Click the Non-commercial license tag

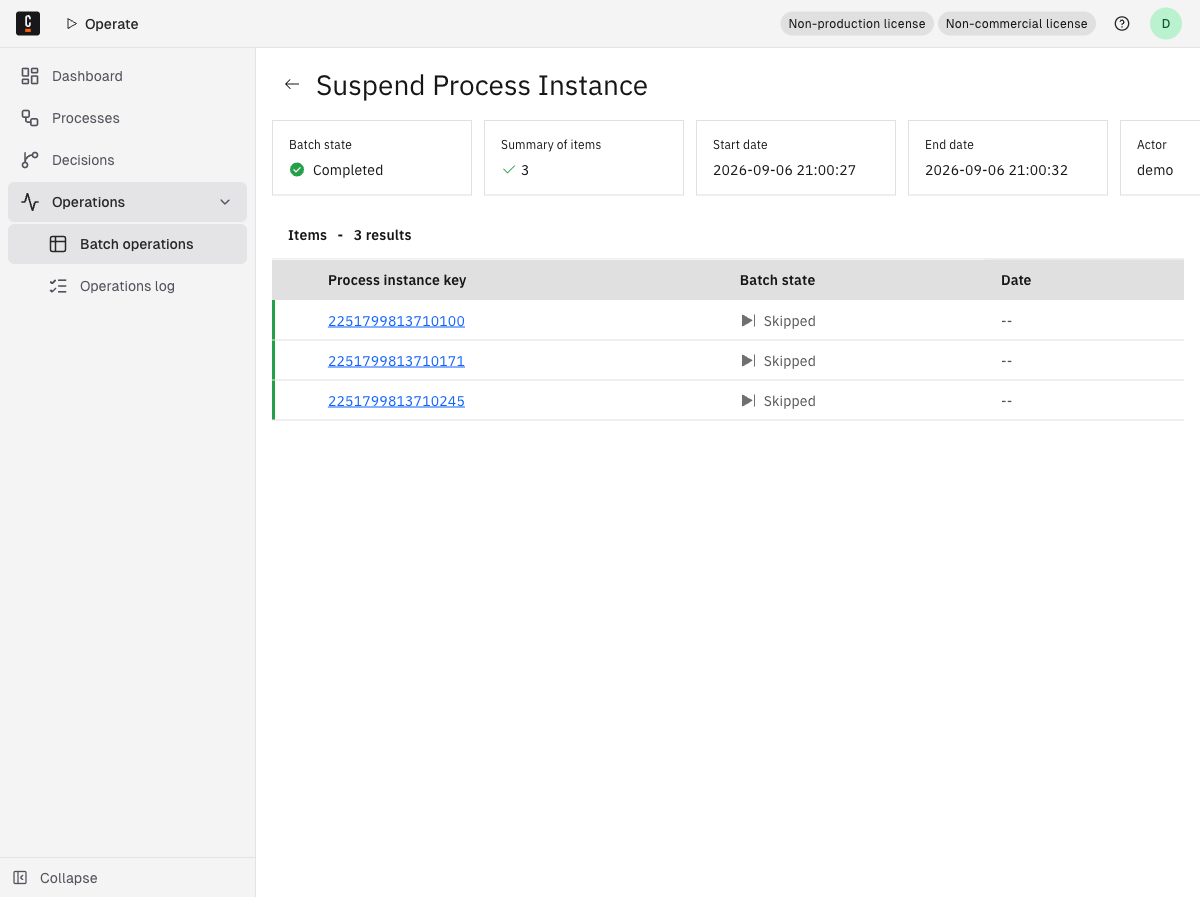coord(1016,24)
